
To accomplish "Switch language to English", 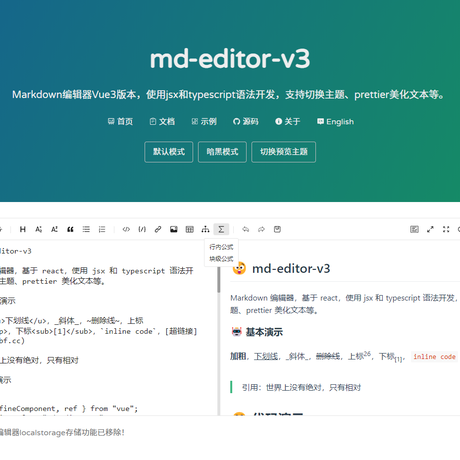I will [335, 122].
